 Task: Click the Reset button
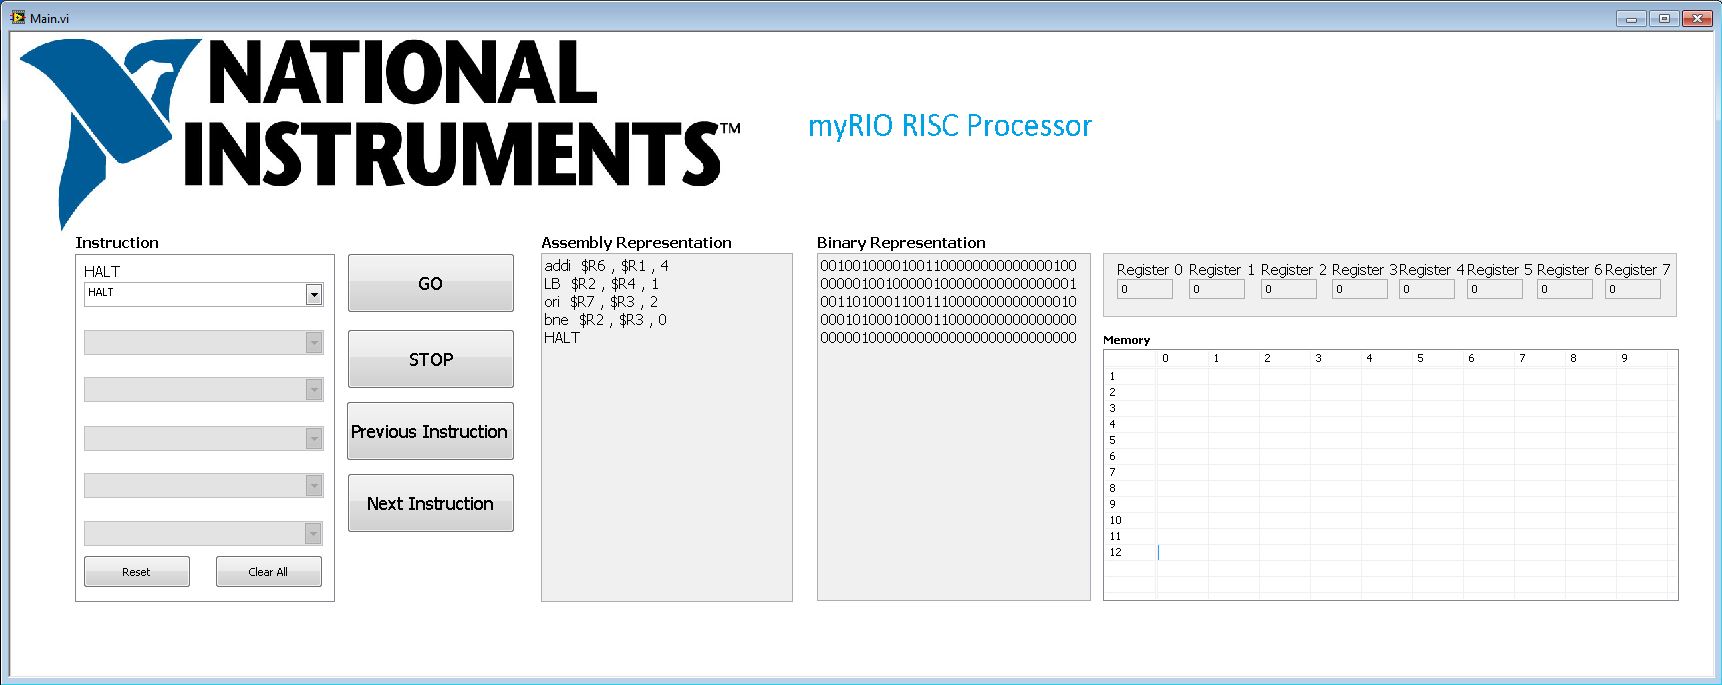[x=136, y=572]
